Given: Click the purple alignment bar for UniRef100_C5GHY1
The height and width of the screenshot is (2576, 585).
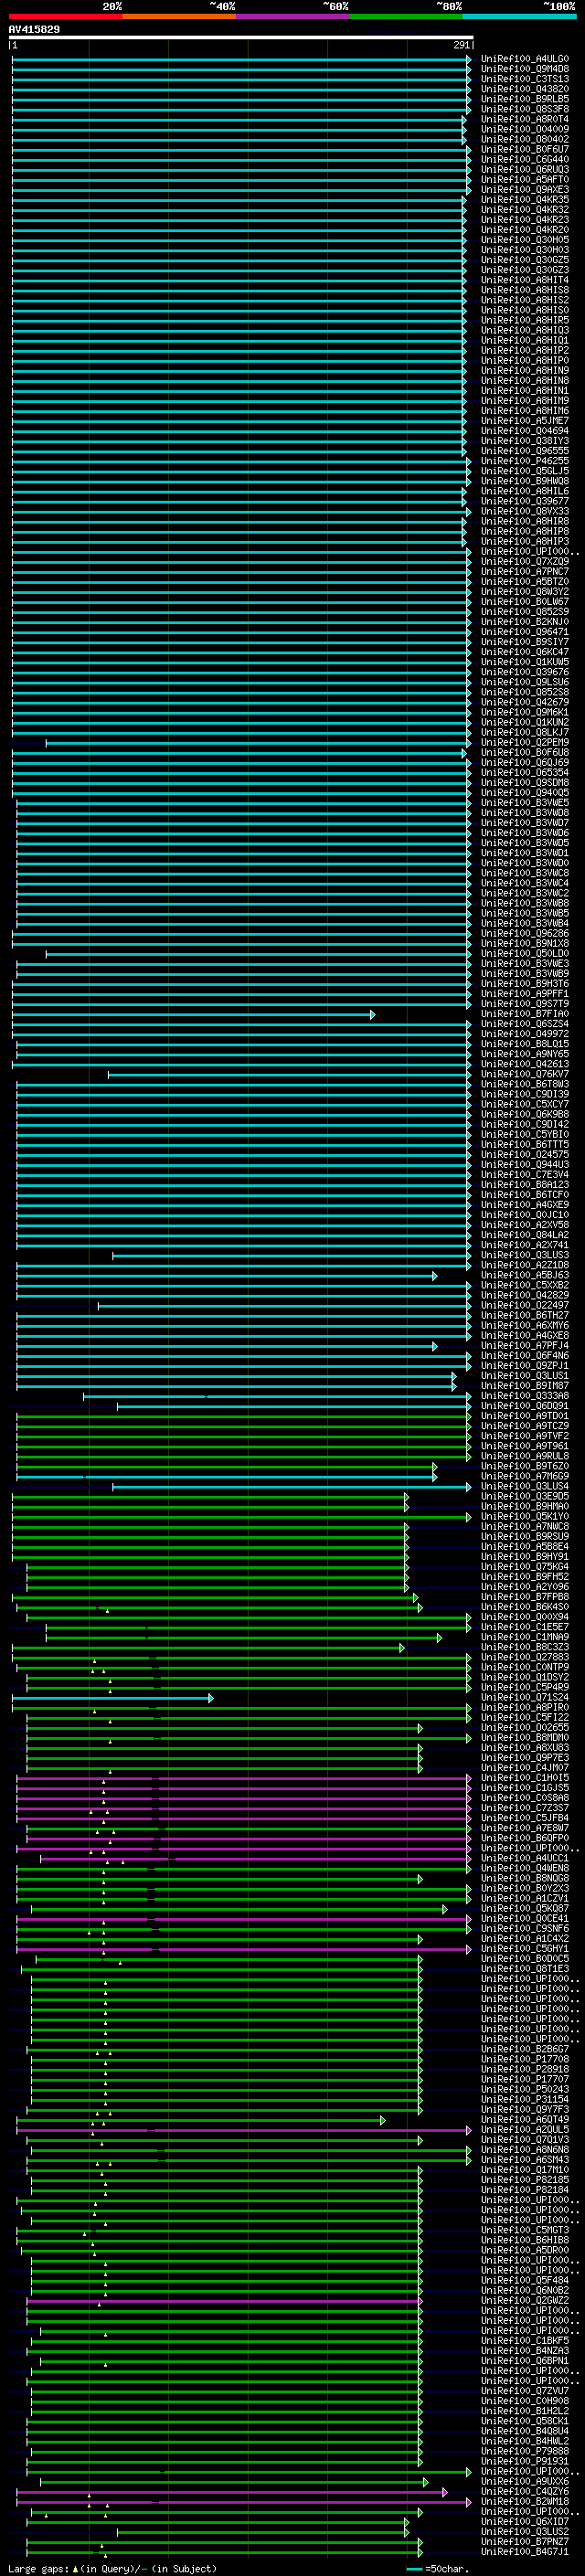Looking at the screenshot, I should tap(244, 1949).
